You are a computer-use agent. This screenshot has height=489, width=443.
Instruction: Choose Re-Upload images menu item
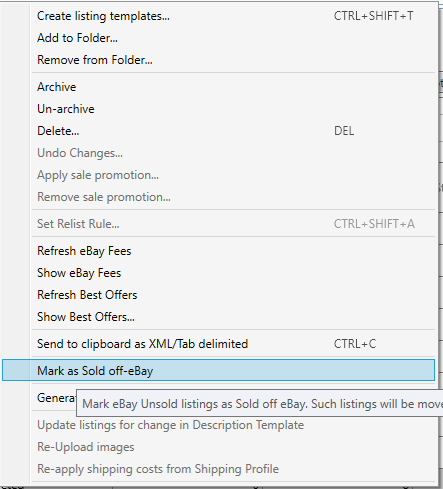coord(218,447)
